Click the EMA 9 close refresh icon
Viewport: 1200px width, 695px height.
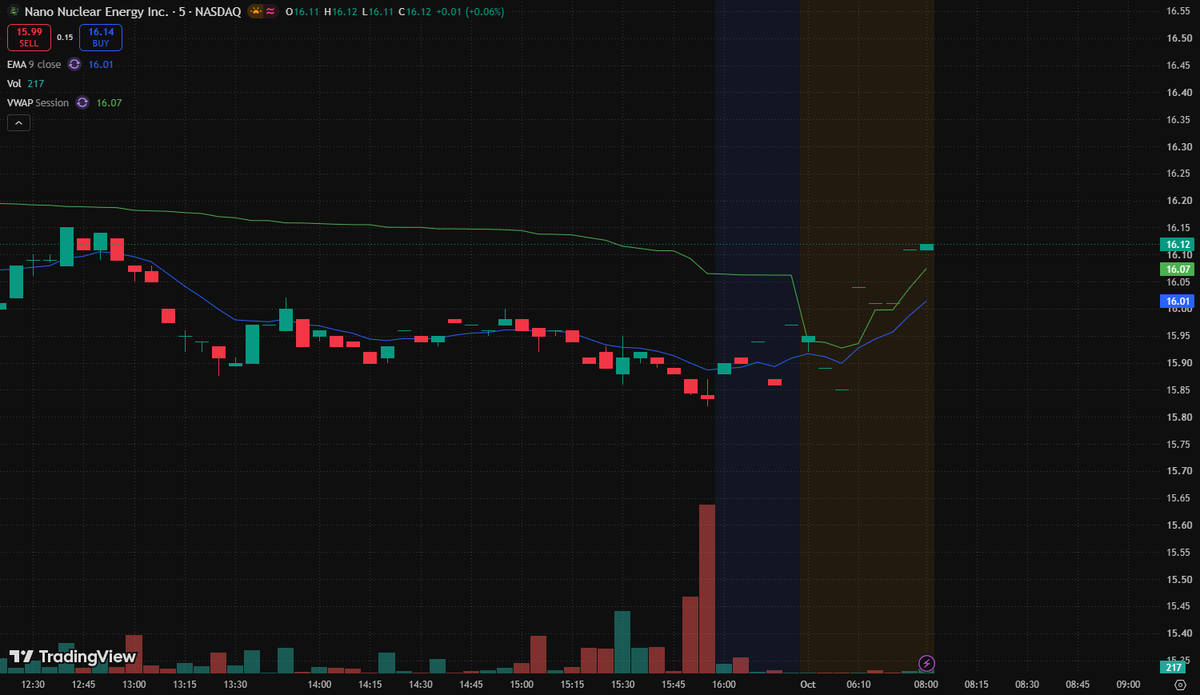tap(75, 64)
